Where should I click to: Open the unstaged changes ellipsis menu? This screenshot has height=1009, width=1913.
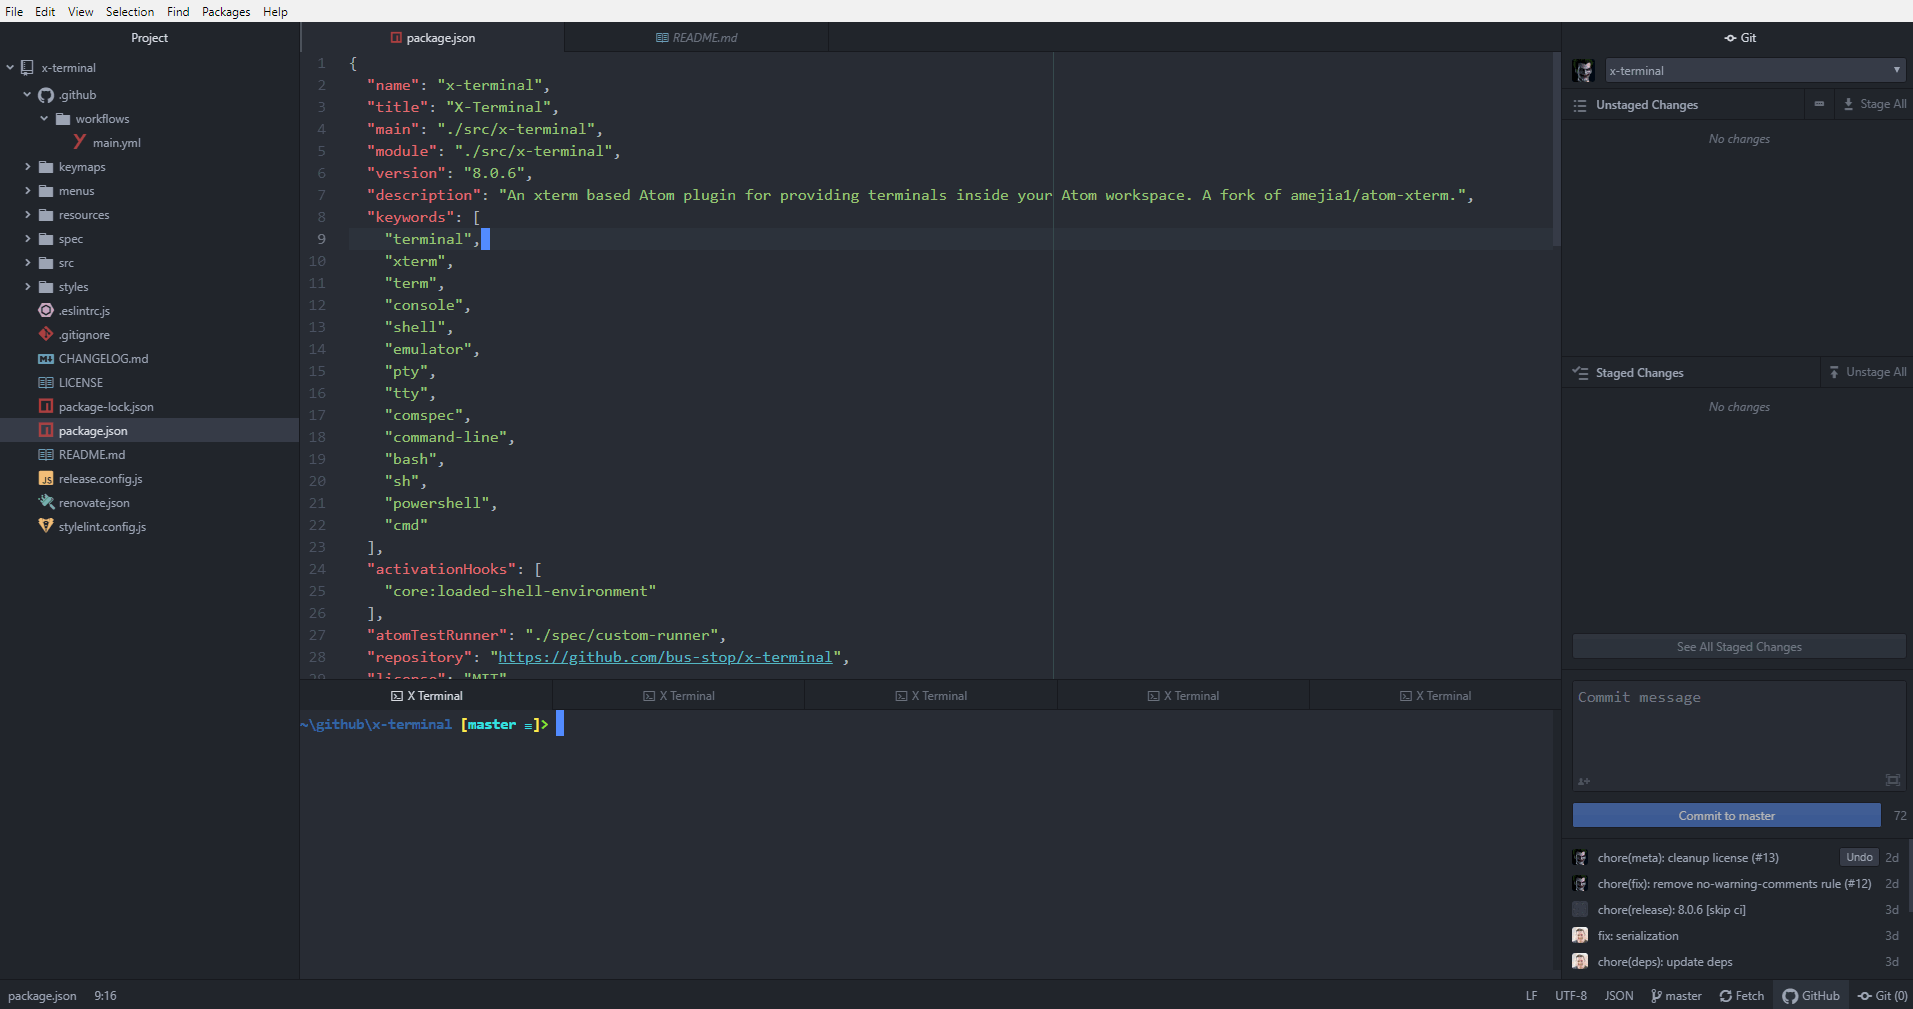coord(1819,104)
